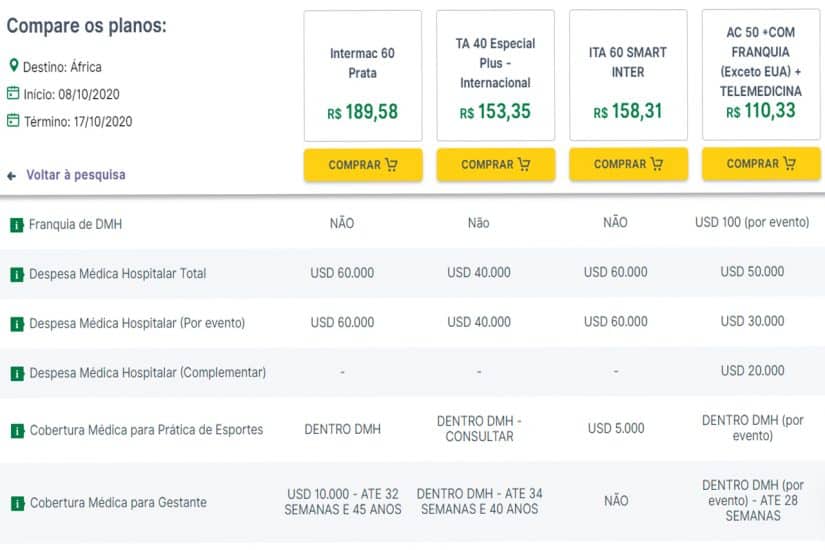Buy the AC 50 +COM FRANQUIA plan
The image size is (825, 550).
[x=761, y=164]
